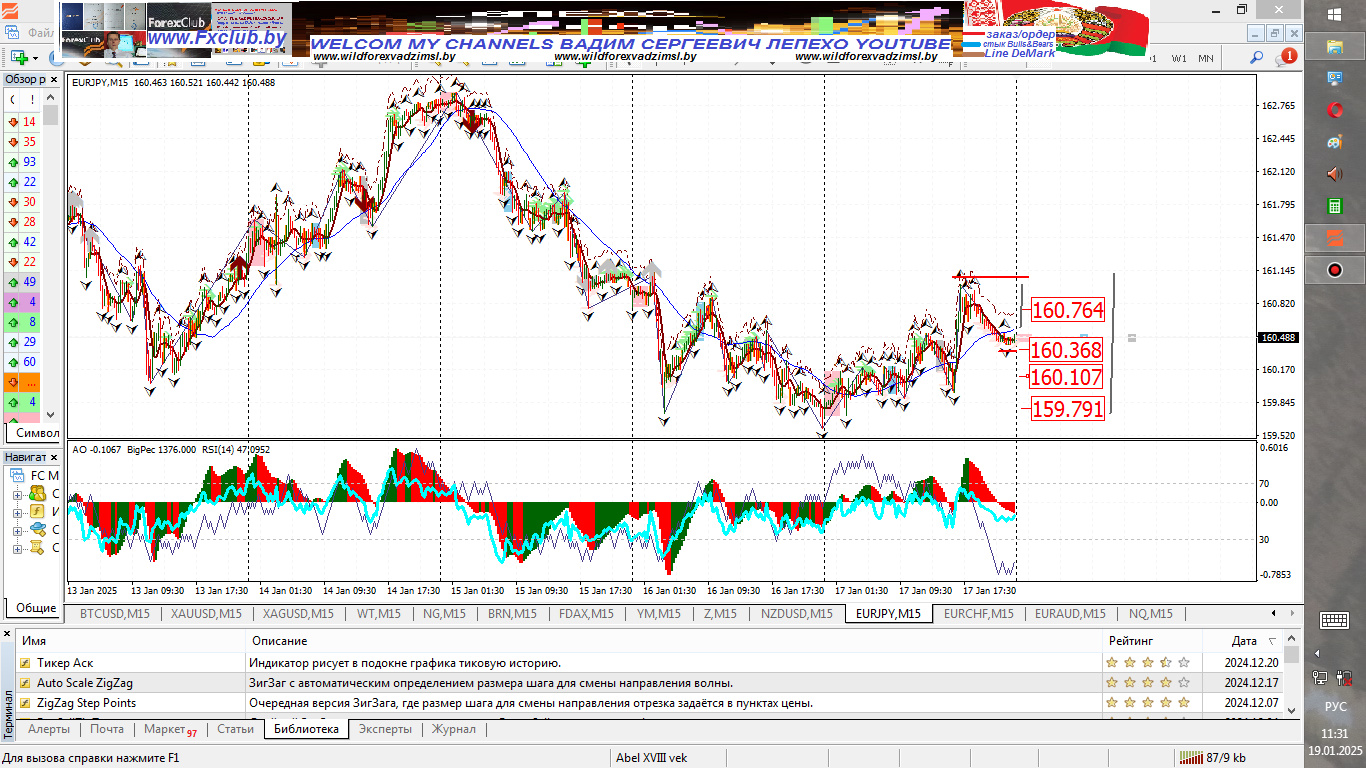Click the Abel XVIII vek profile in status bar
The height and width of the screenshot is (768, 1366).
[x=652, y=758]
